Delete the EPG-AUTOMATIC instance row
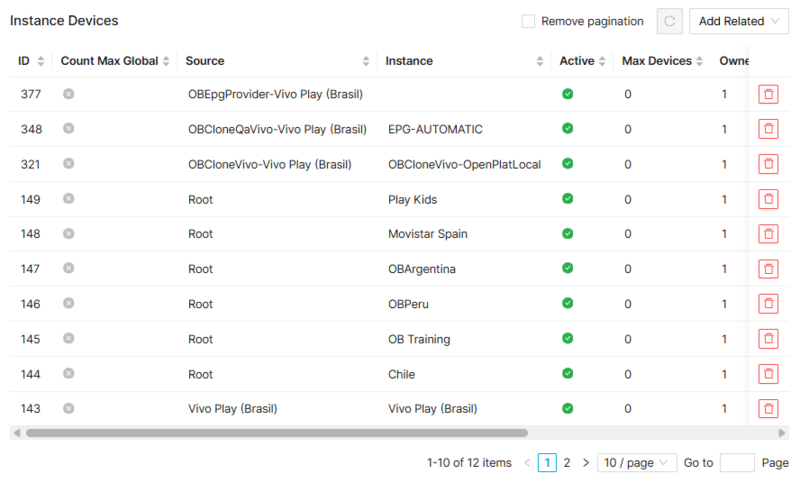 click(x=768, y=129)
